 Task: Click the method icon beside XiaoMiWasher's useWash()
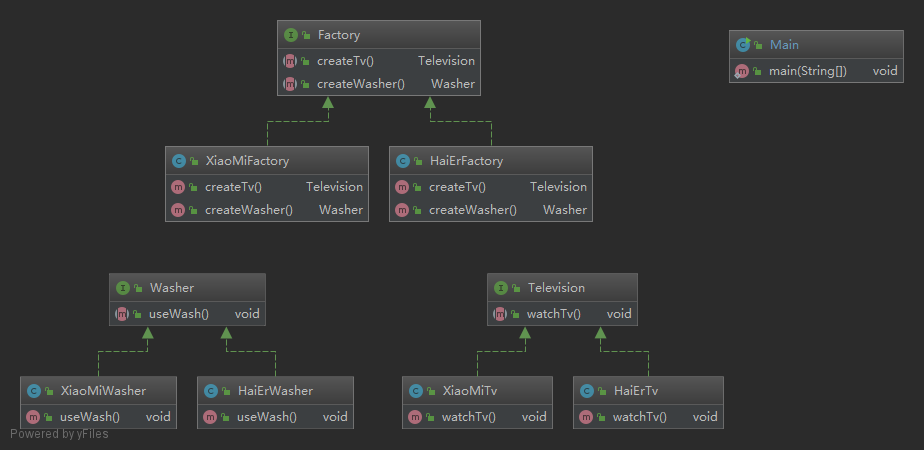point(33,416)
